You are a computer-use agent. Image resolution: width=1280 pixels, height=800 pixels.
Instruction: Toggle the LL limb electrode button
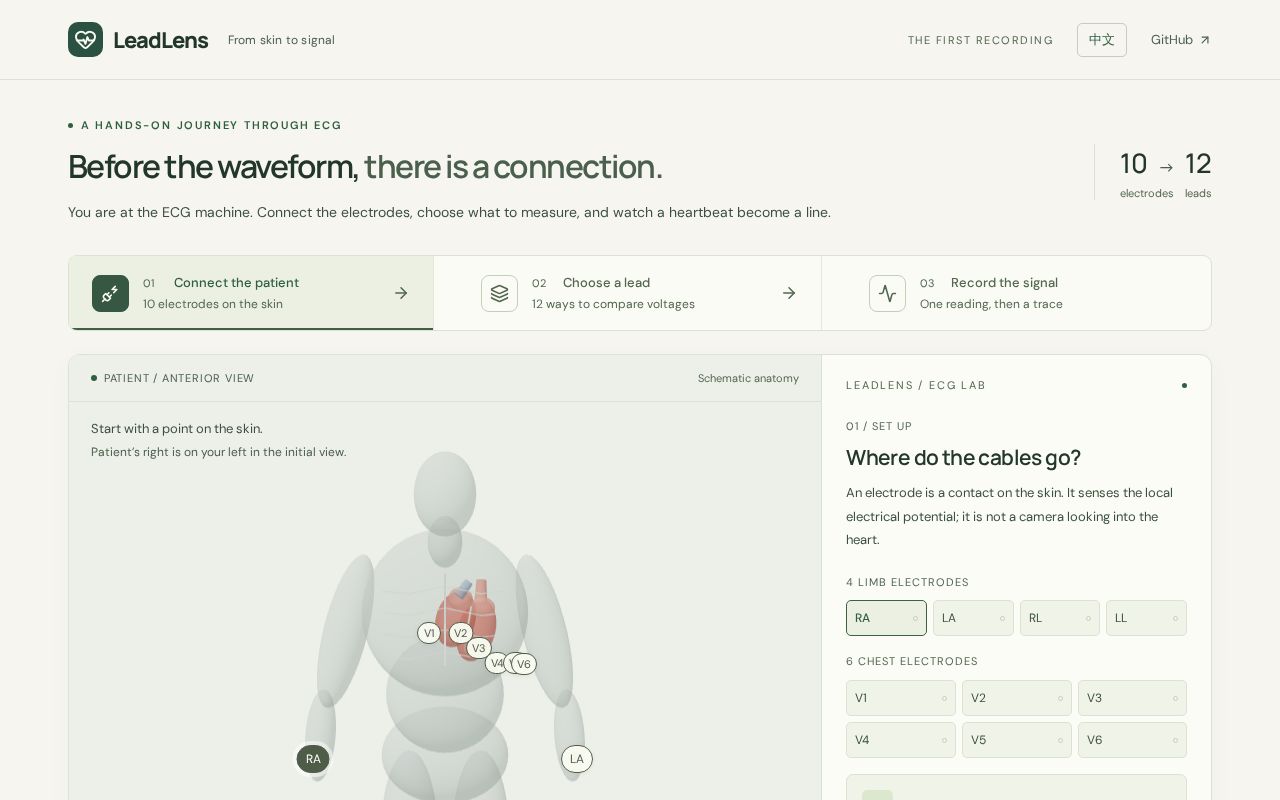1146,618
